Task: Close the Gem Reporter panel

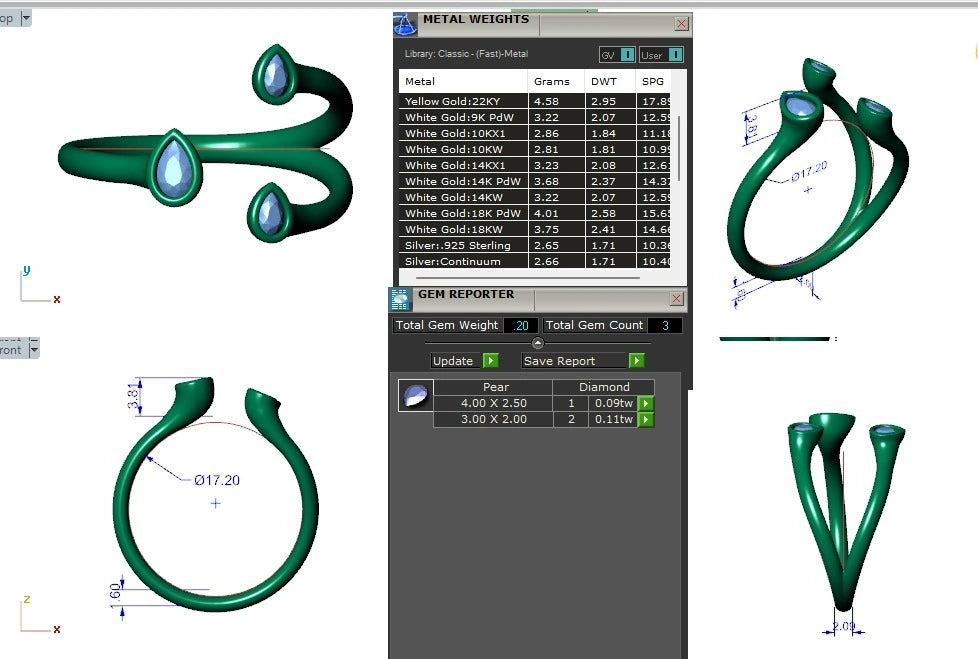Action: [x=676, y=299]
